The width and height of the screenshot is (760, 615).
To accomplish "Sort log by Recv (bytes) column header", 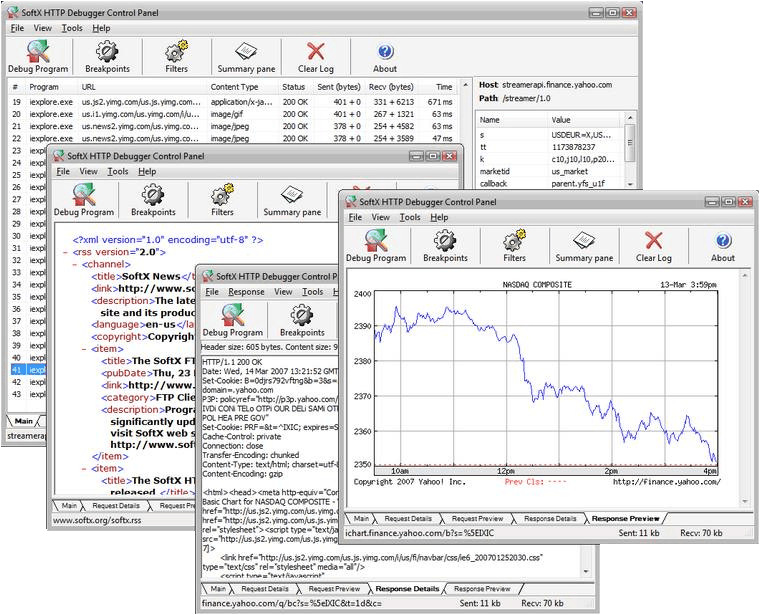I will click(391, 87).
